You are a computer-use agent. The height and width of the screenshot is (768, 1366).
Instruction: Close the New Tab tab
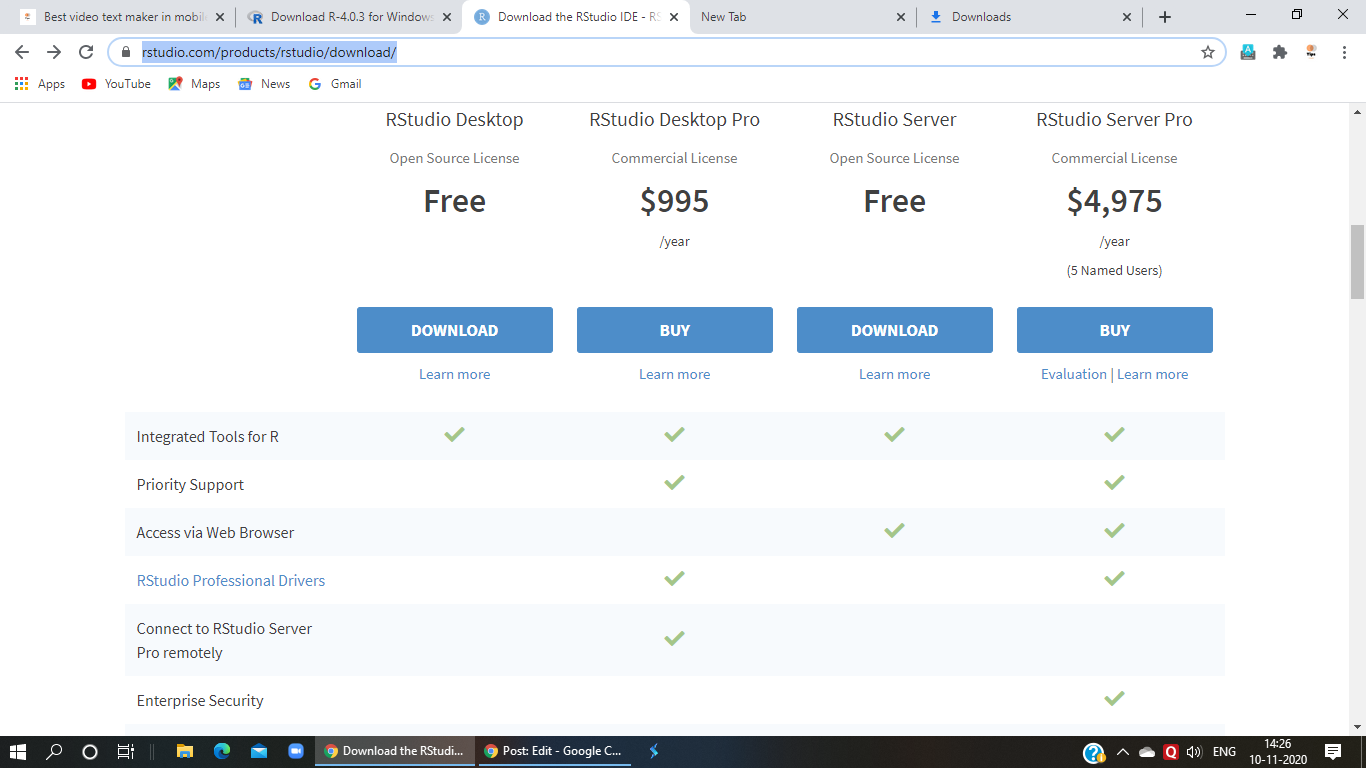point(901,17)
